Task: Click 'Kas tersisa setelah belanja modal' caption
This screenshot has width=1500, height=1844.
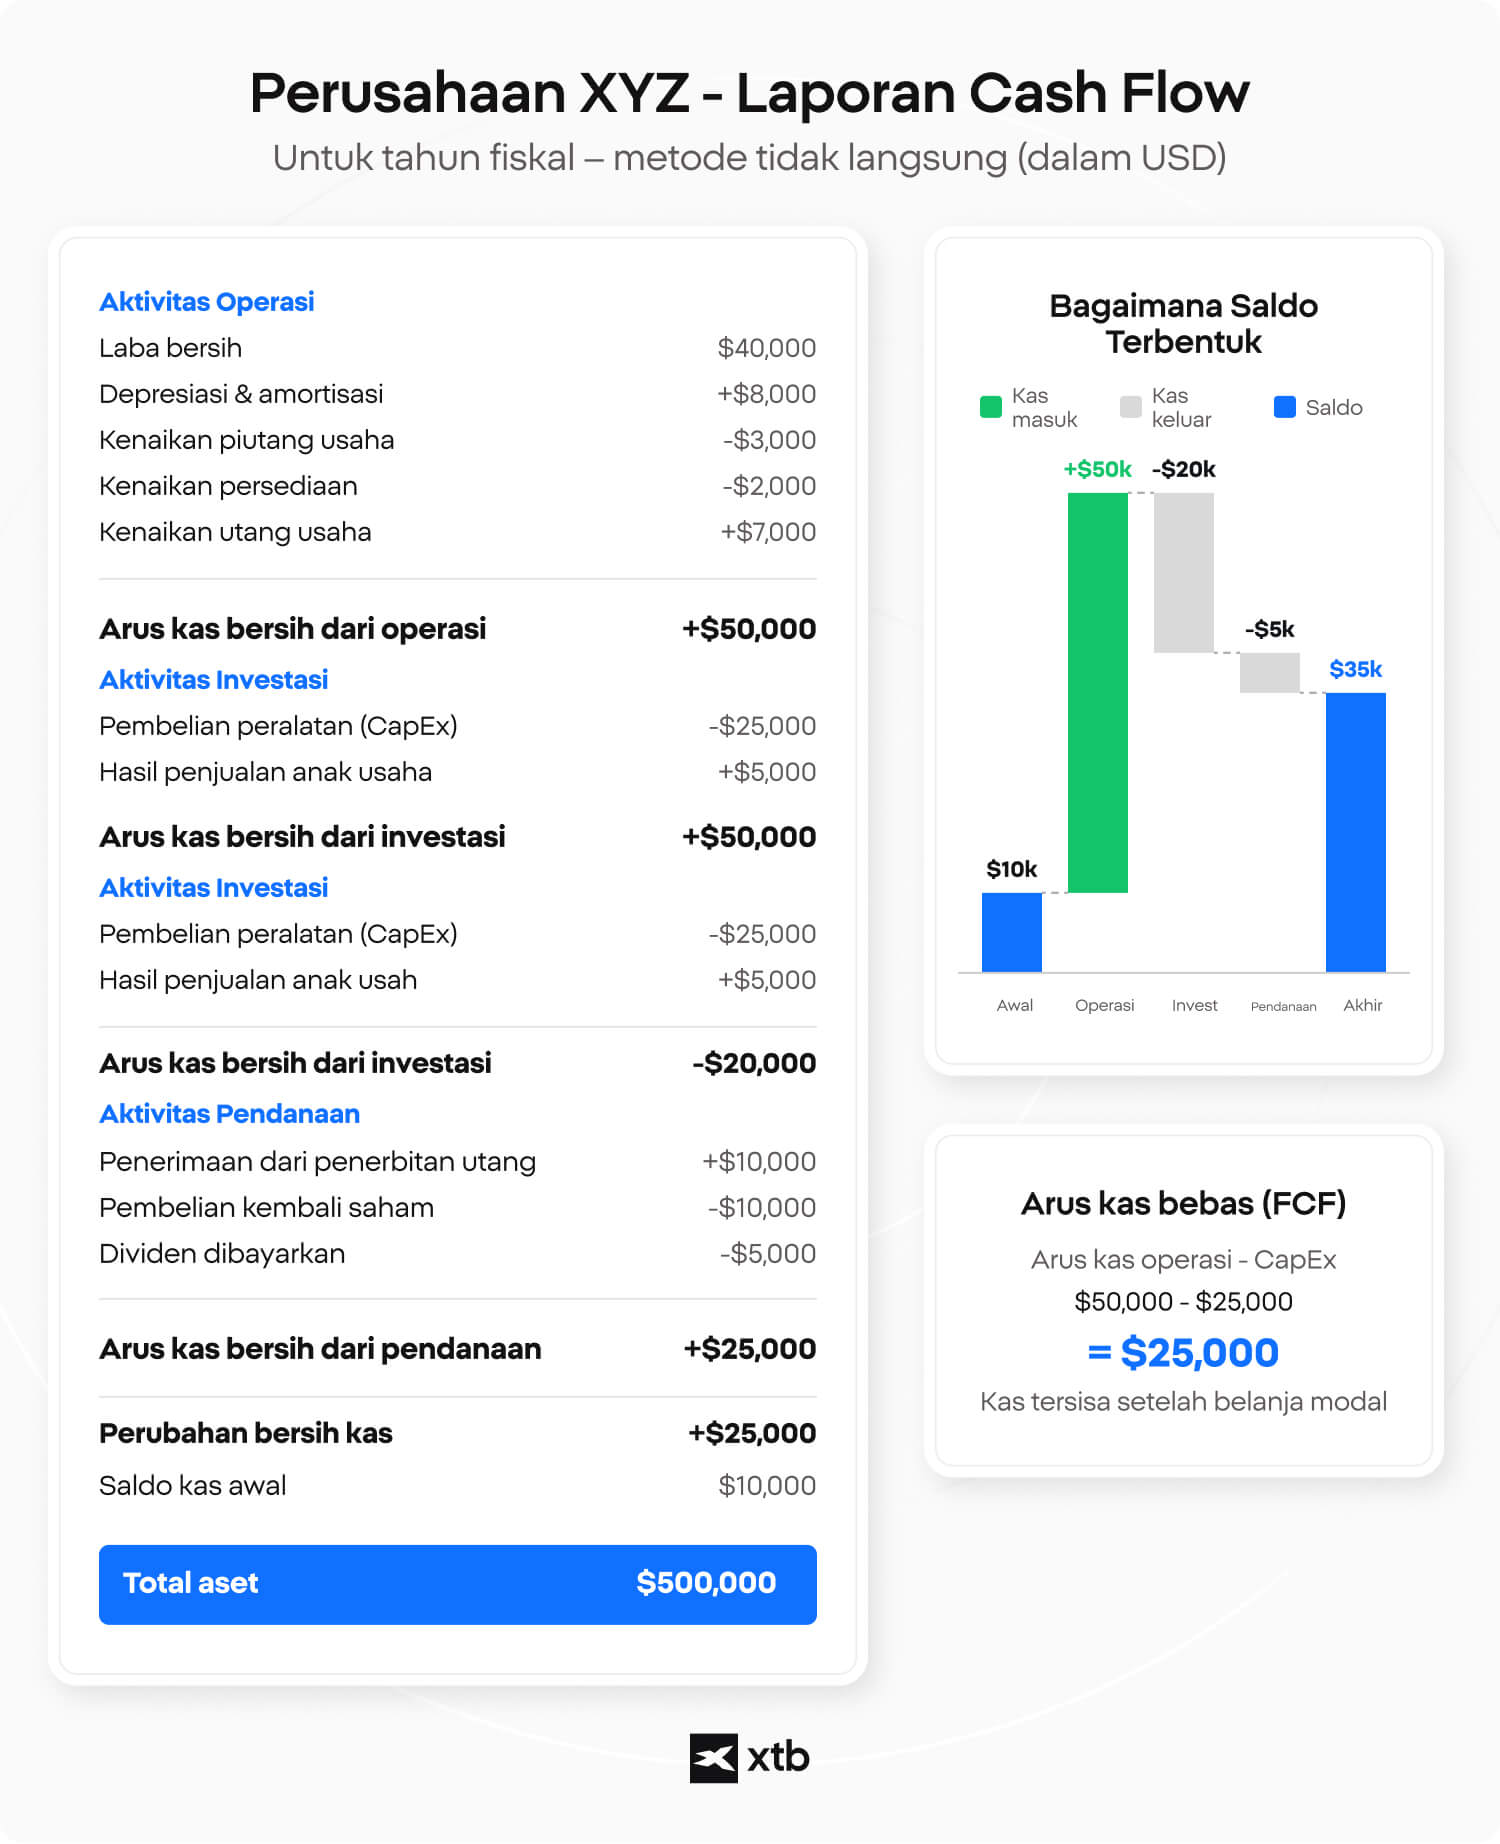Action: 1184,1402
